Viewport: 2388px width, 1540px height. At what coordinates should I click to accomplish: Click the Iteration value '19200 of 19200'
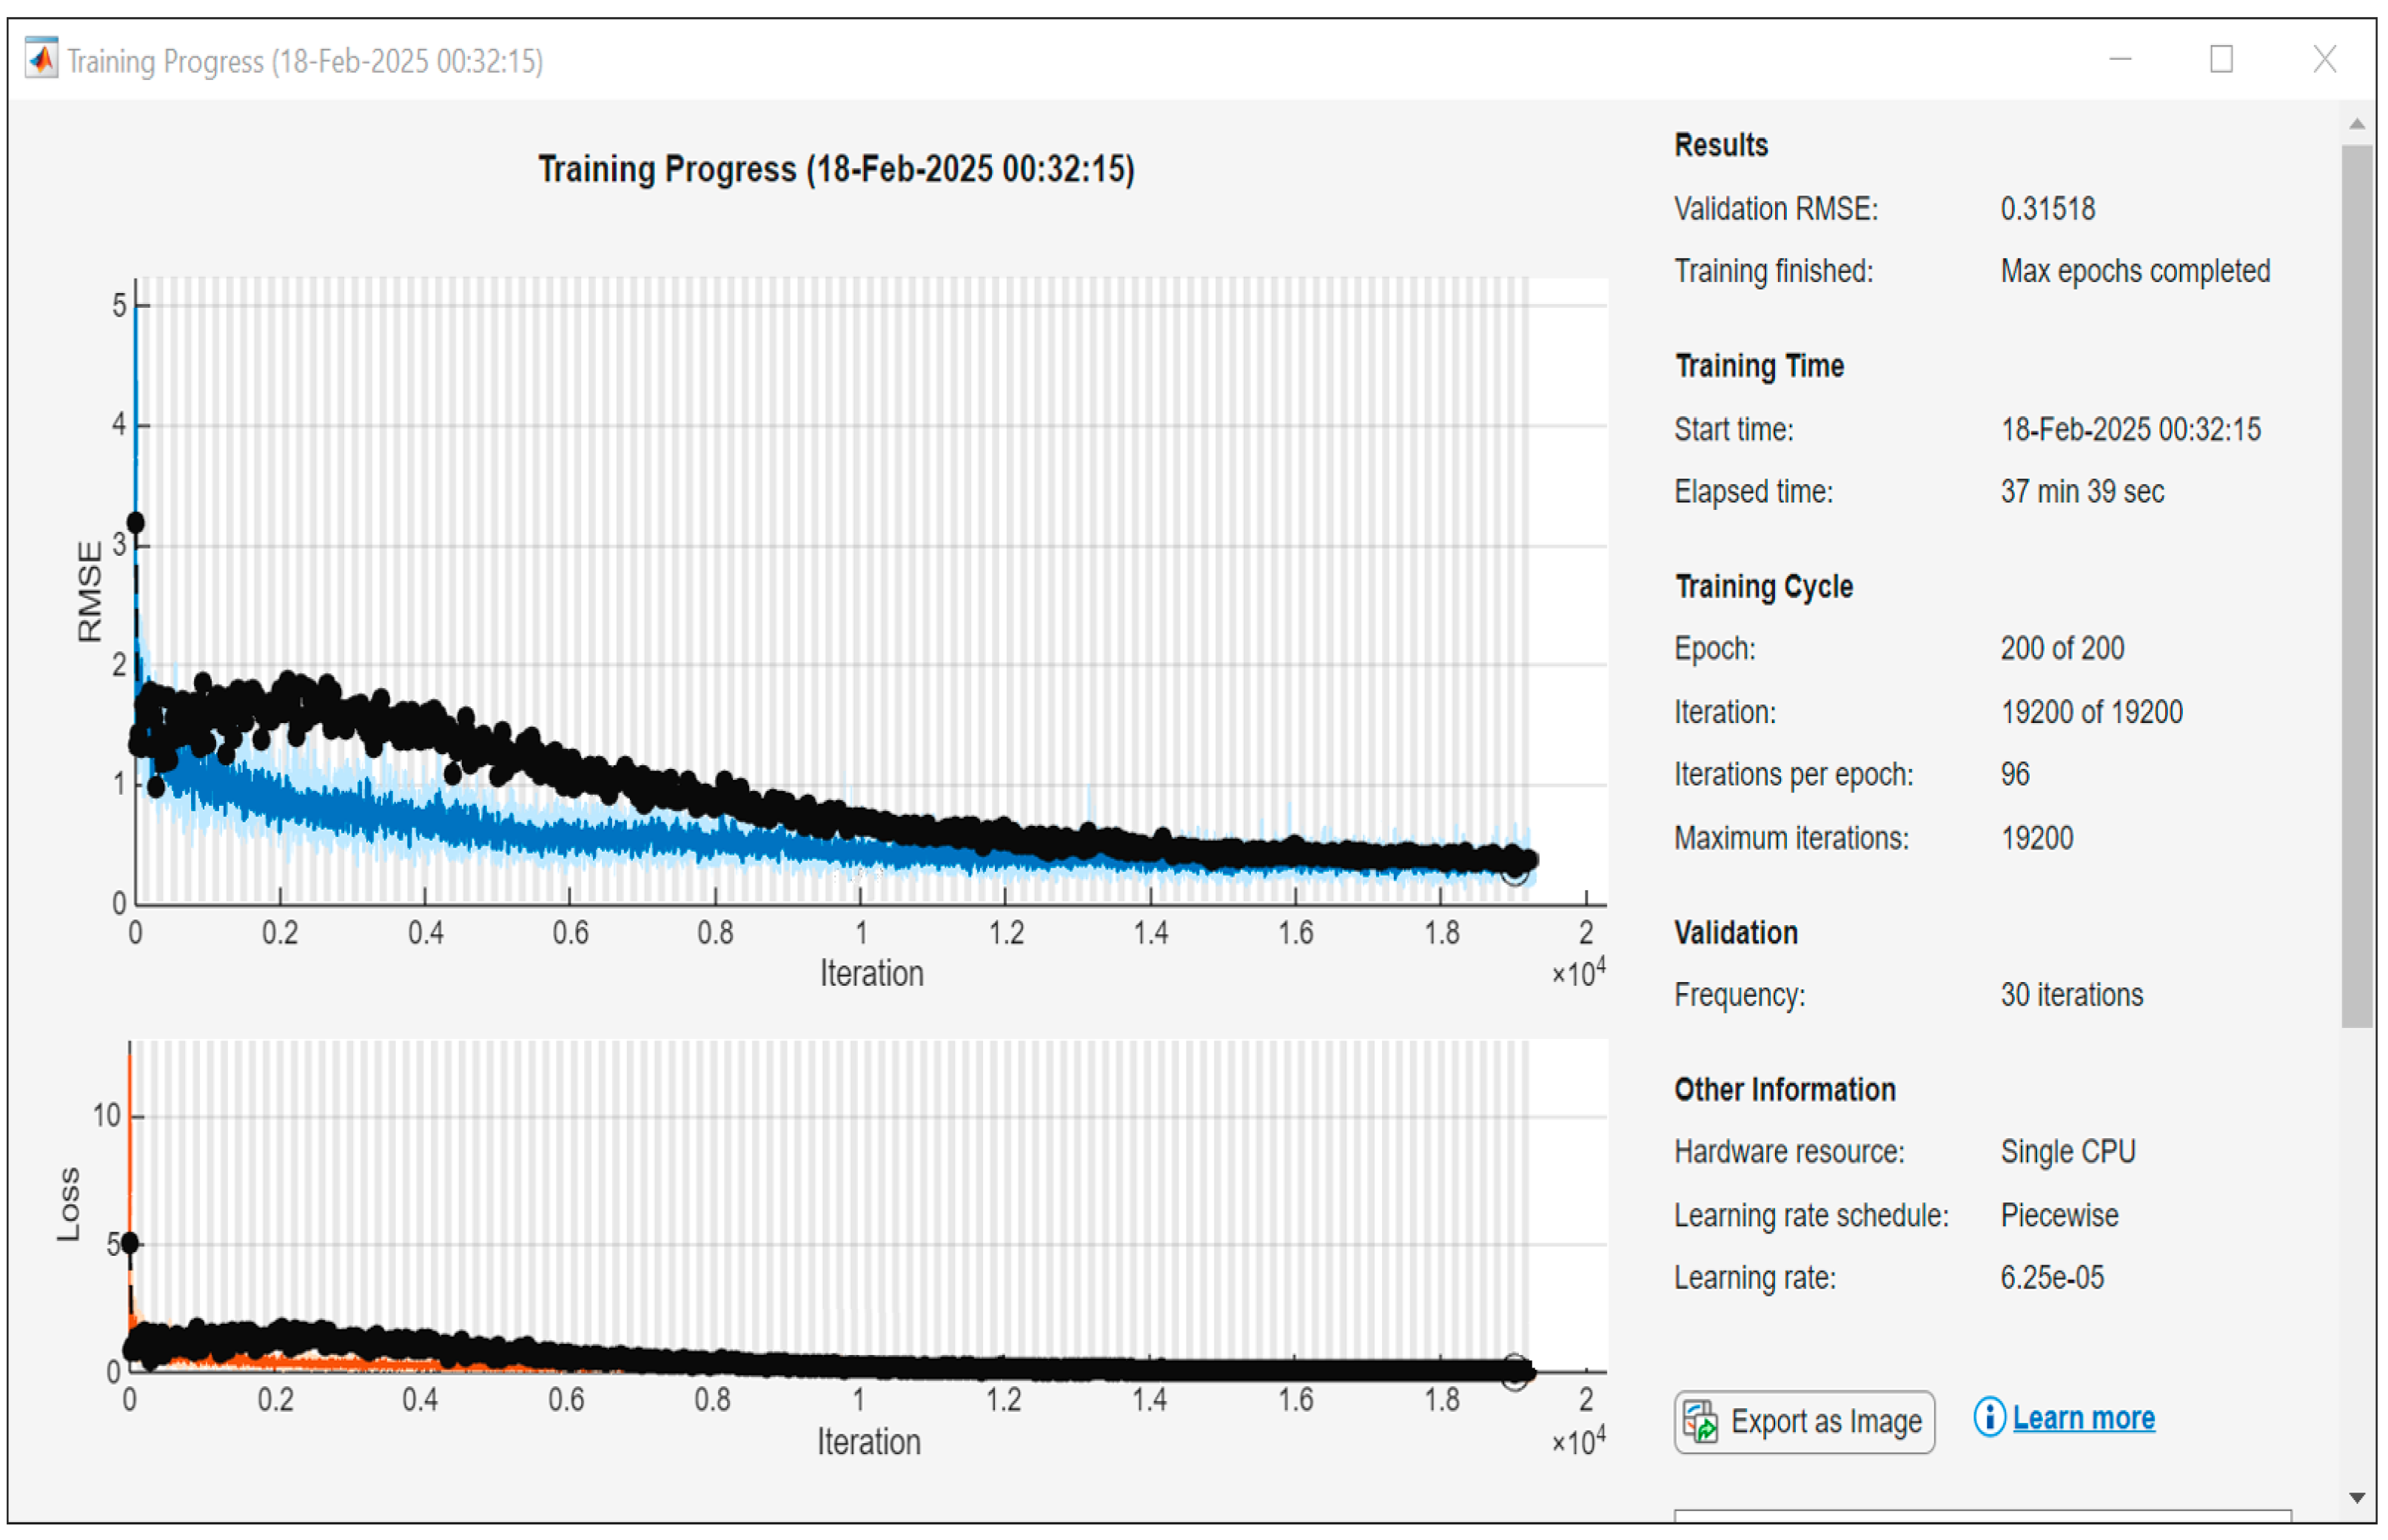(x=2091, y=712)
